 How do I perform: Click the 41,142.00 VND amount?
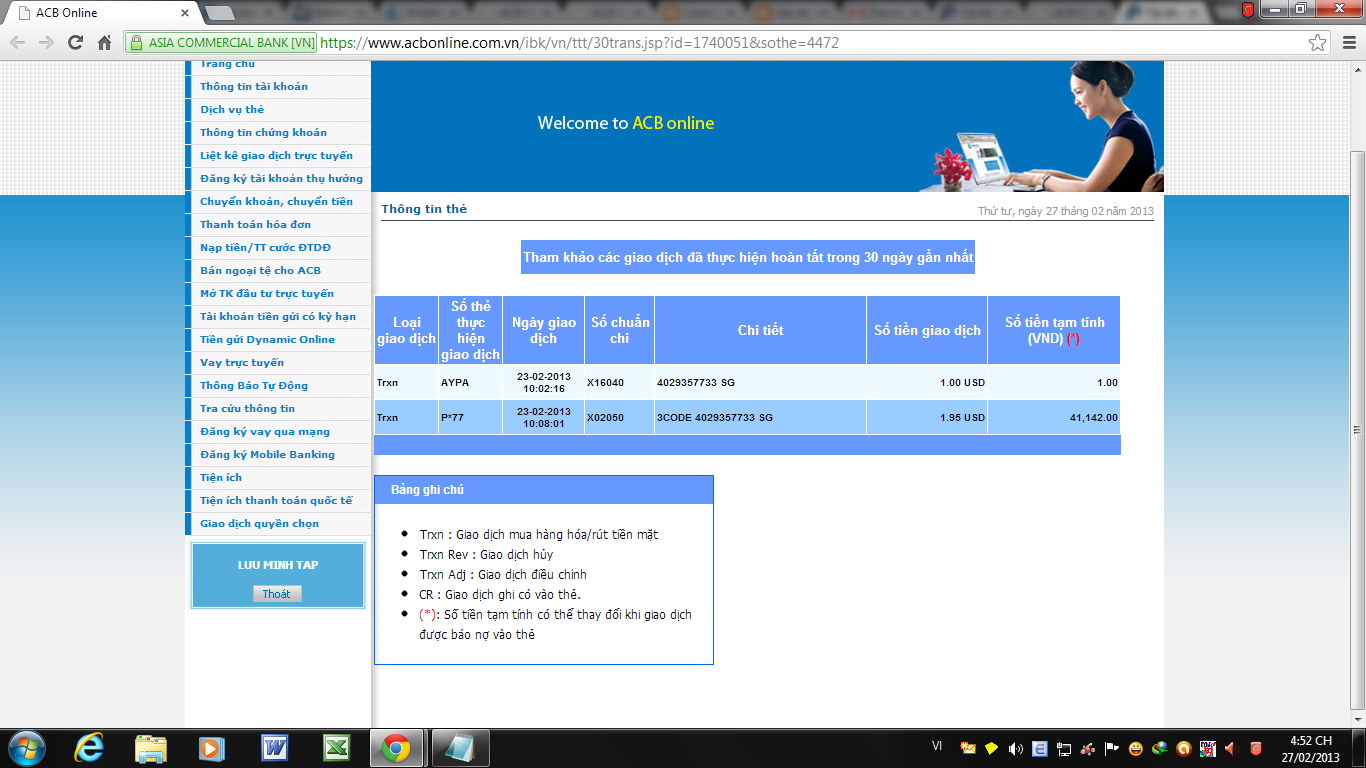pos(1094,418)
